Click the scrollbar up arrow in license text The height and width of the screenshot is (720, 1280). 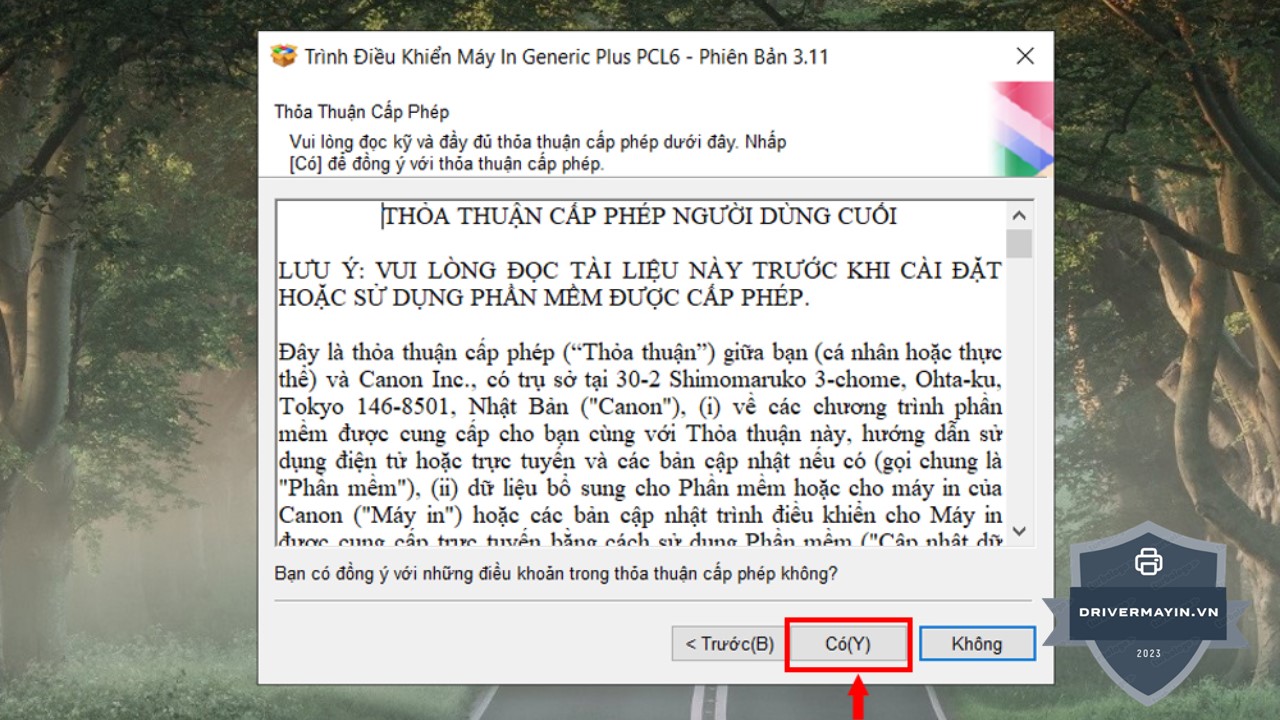(1019, 215)
